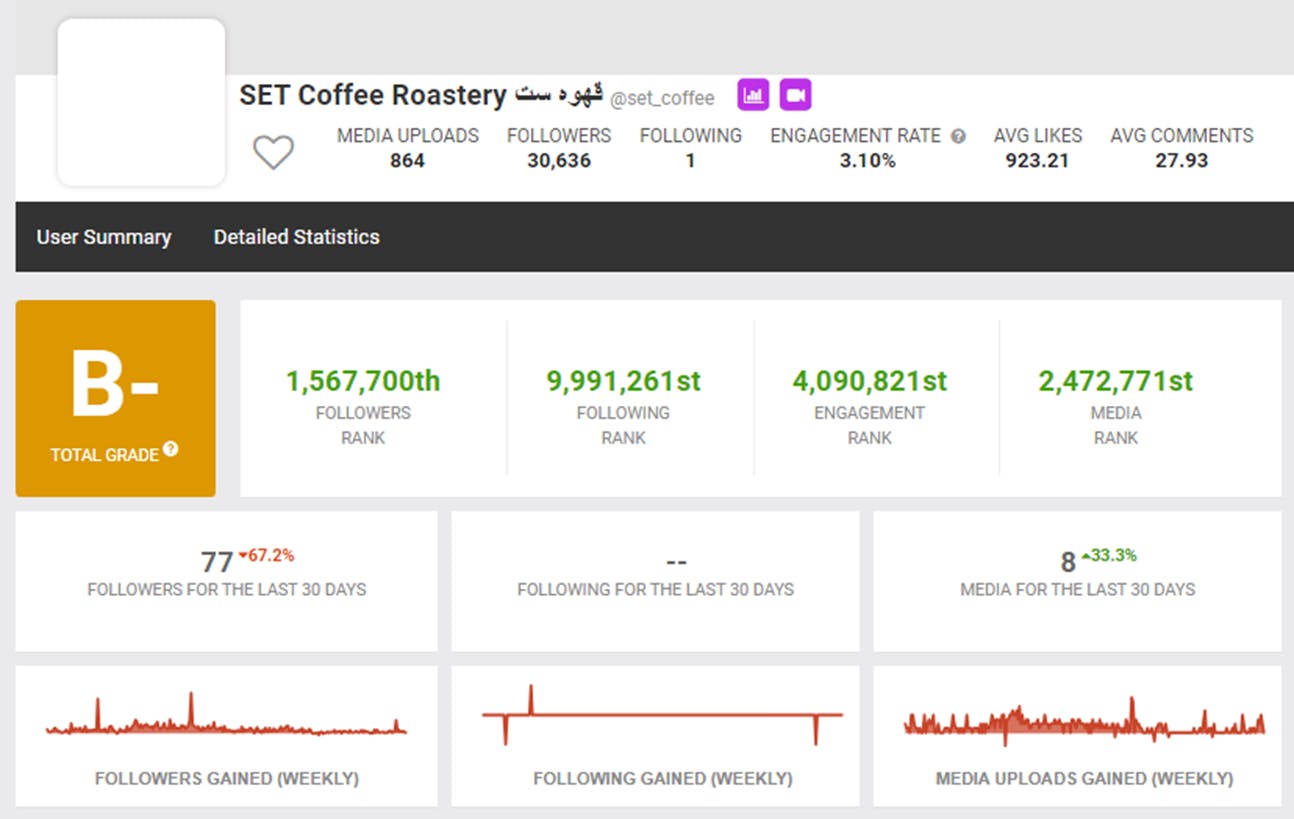Image resolution: width=1294 pixels, height=819 pixels.
Task: Click the FOLLOWING FOR THE LAST 30 DAYS label
Action: pyautogui.click(x=656, y=590)
